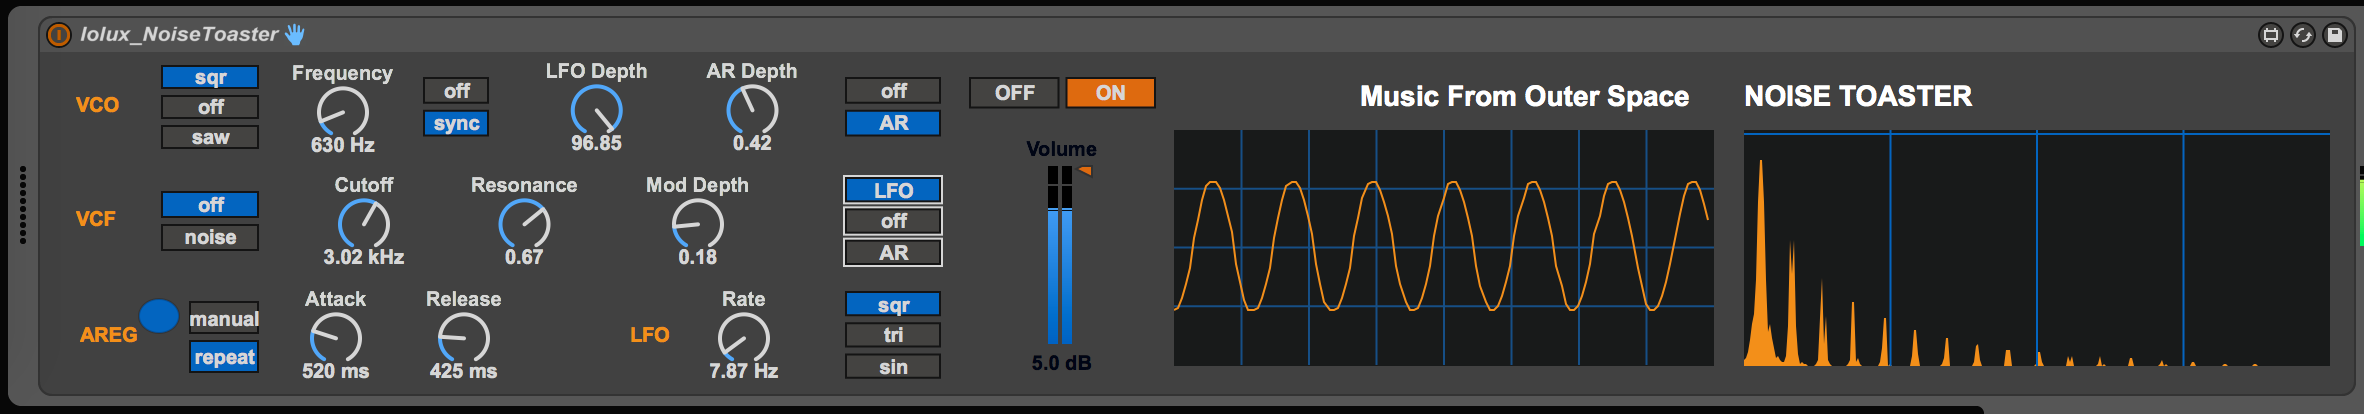
Task: Click the save preset disk icon
Action: click(x=2334, y=35)
